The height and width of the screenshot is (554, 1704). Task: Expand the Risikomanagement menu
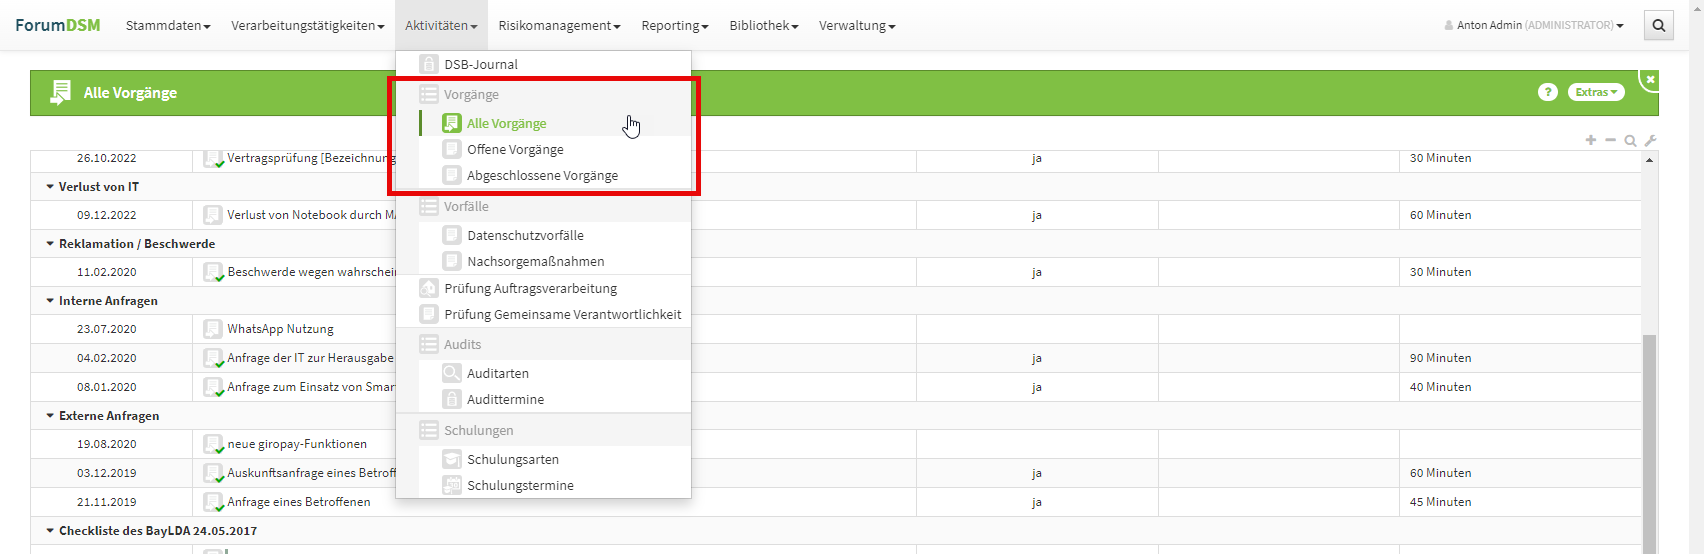(x=559, y=26)
